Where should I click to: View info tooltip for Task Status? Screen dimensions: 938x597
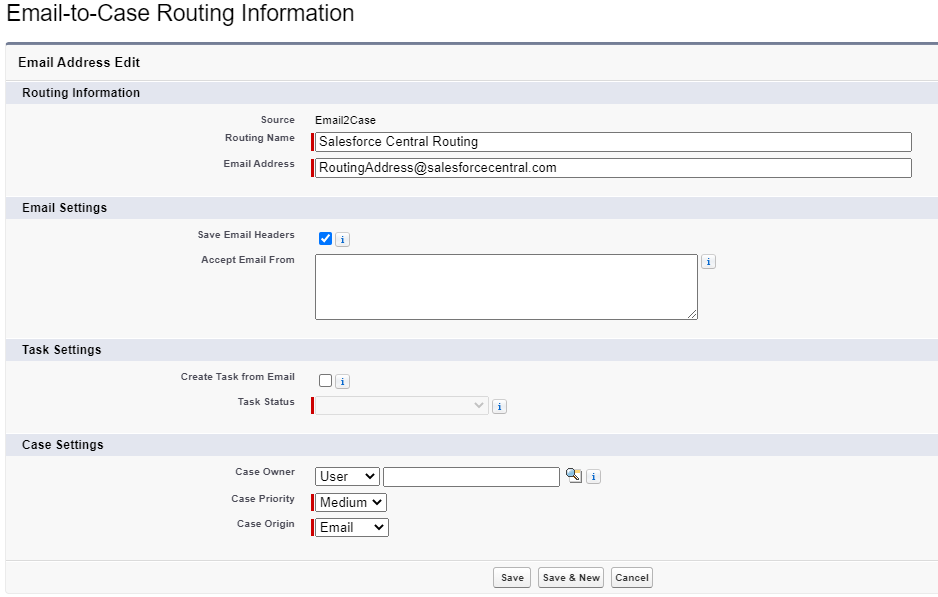click(x=499, y=406)
